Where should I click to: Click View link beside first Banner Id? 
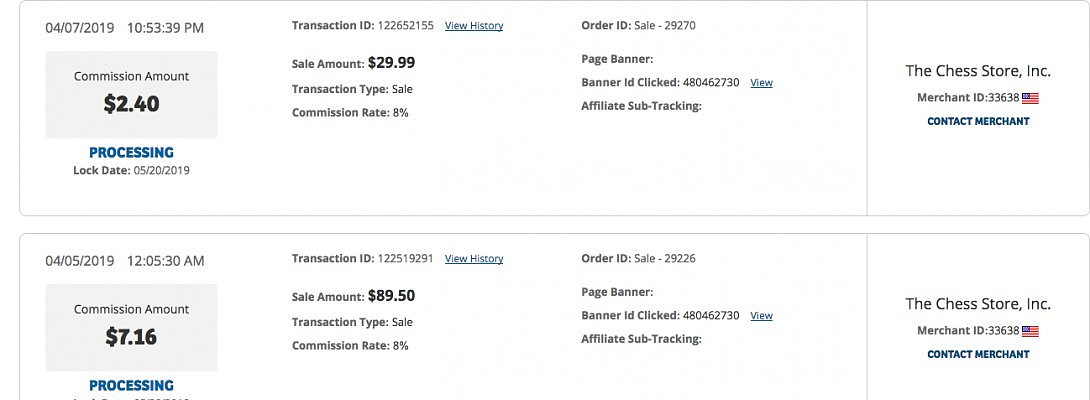click(x=761, y=83)
